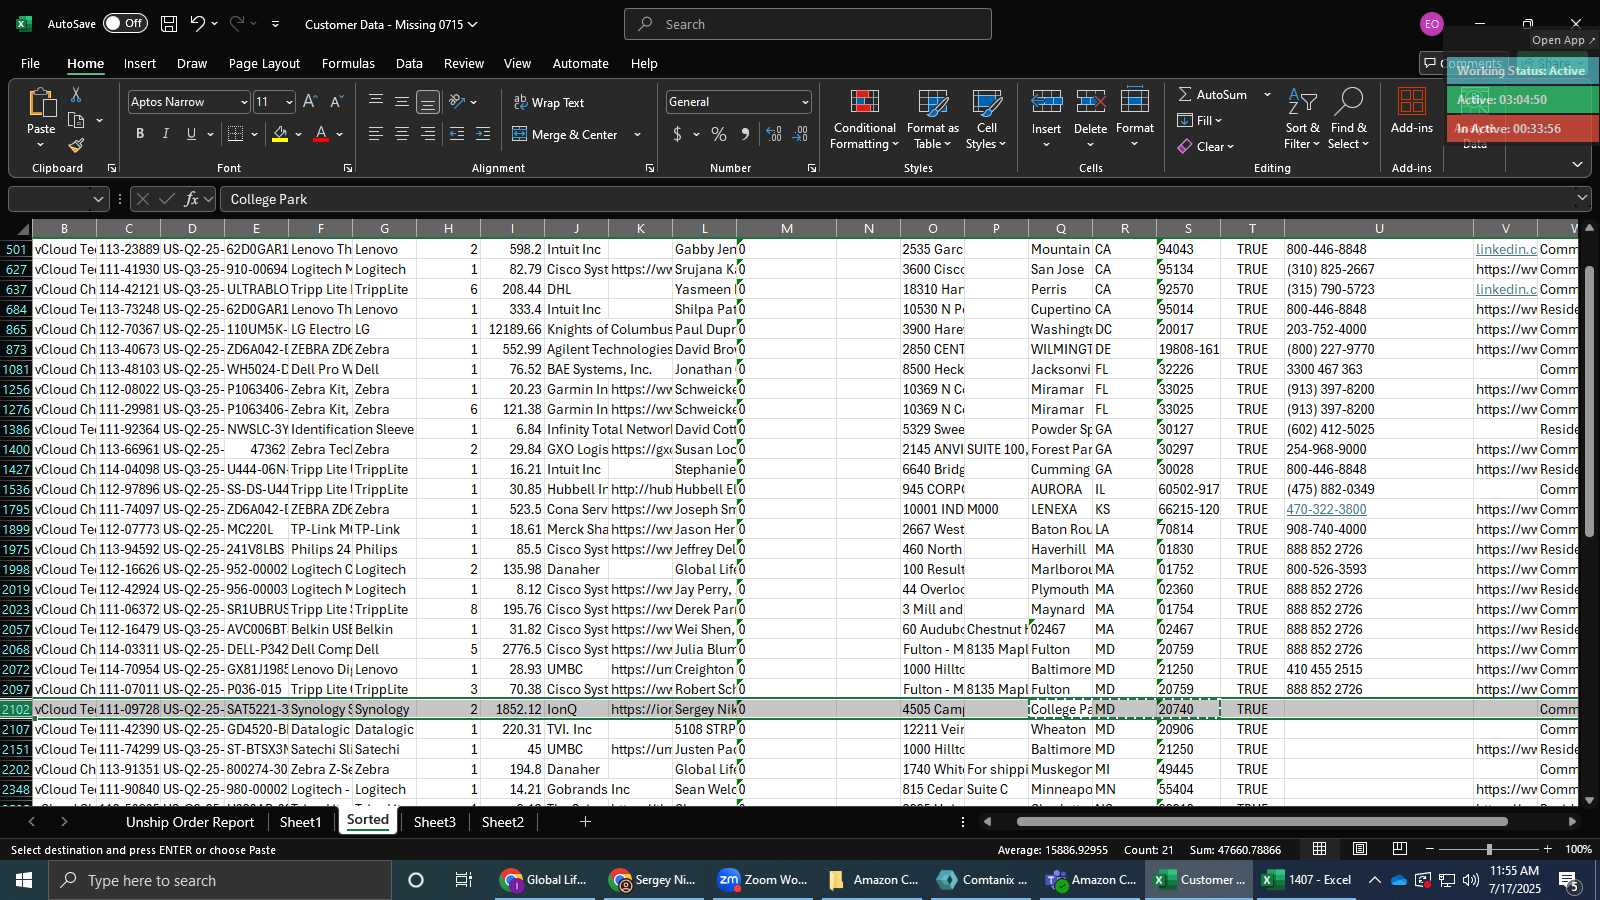
Task: Apply Bold formatting
Action: pos(140,134)
